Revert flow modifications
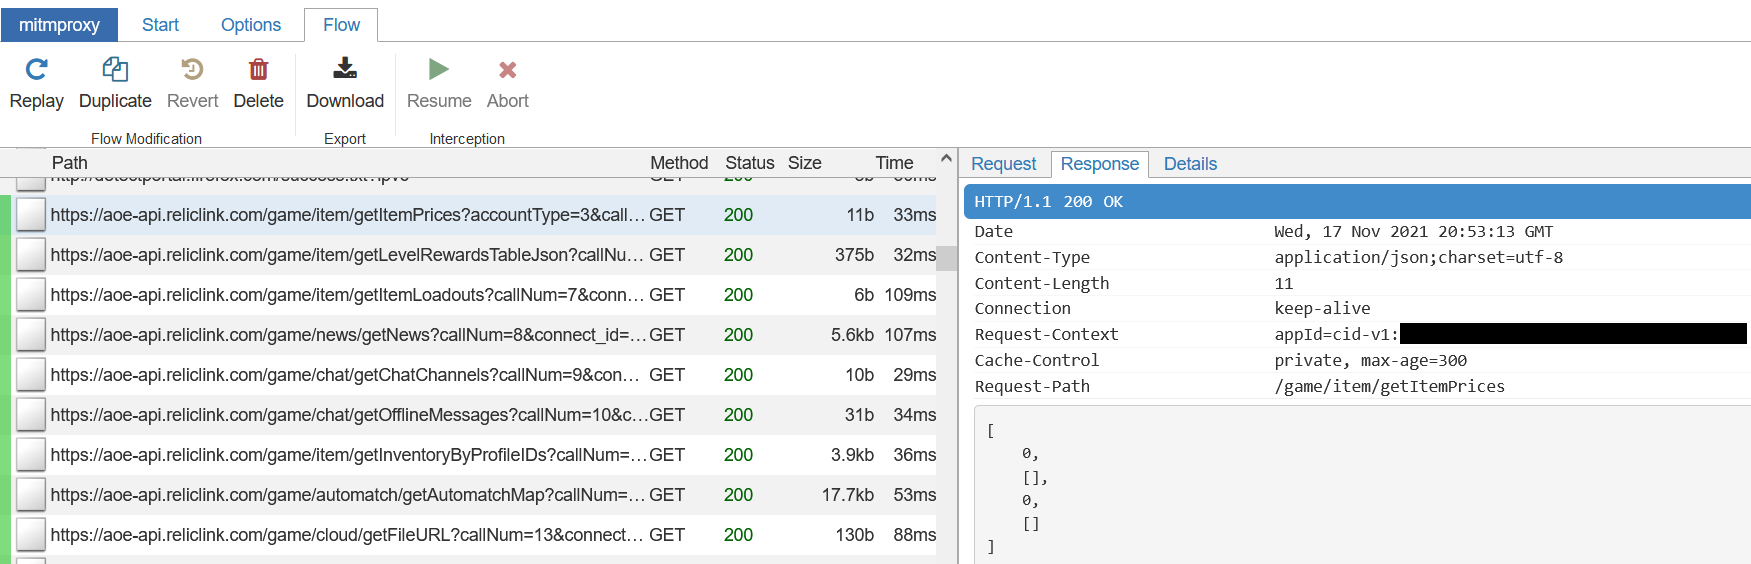The height and width of the screenshot is (564, 1751). click(x=192, y=84)
